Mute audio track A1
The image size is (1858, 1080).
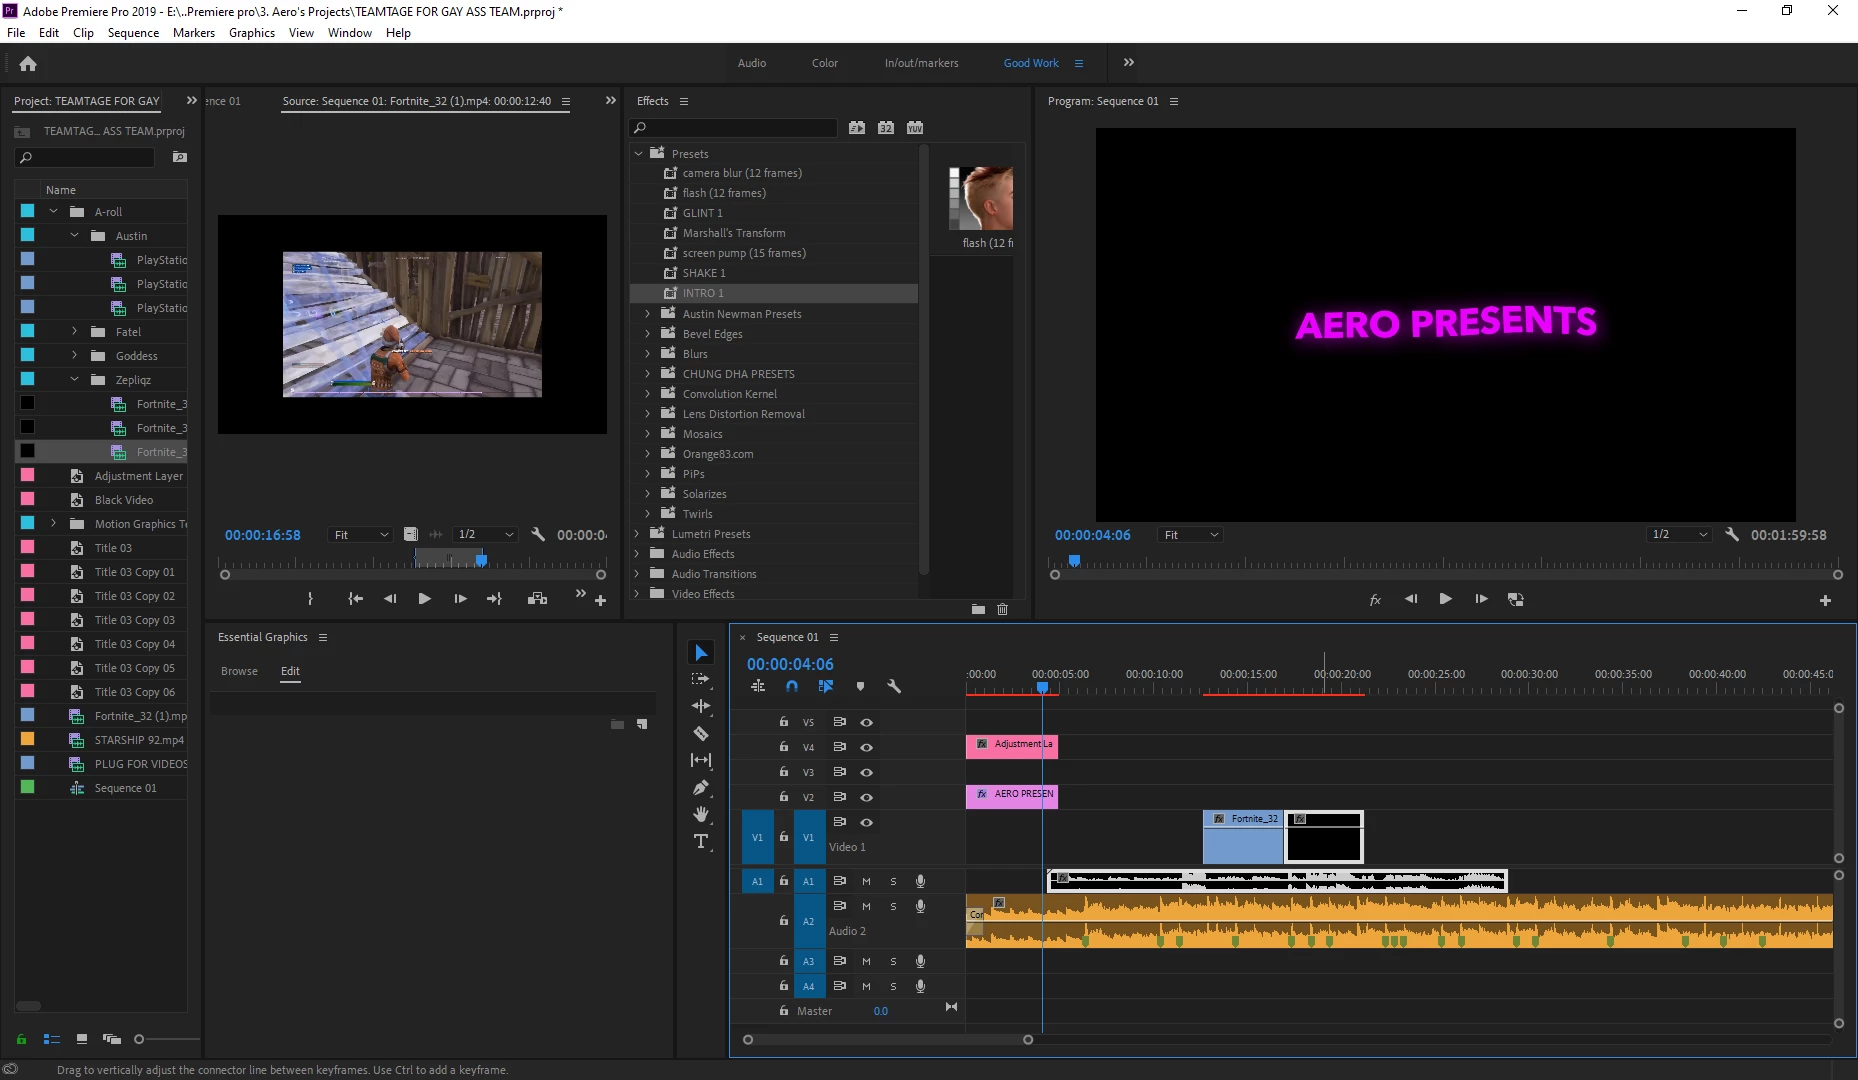[866, 881]
